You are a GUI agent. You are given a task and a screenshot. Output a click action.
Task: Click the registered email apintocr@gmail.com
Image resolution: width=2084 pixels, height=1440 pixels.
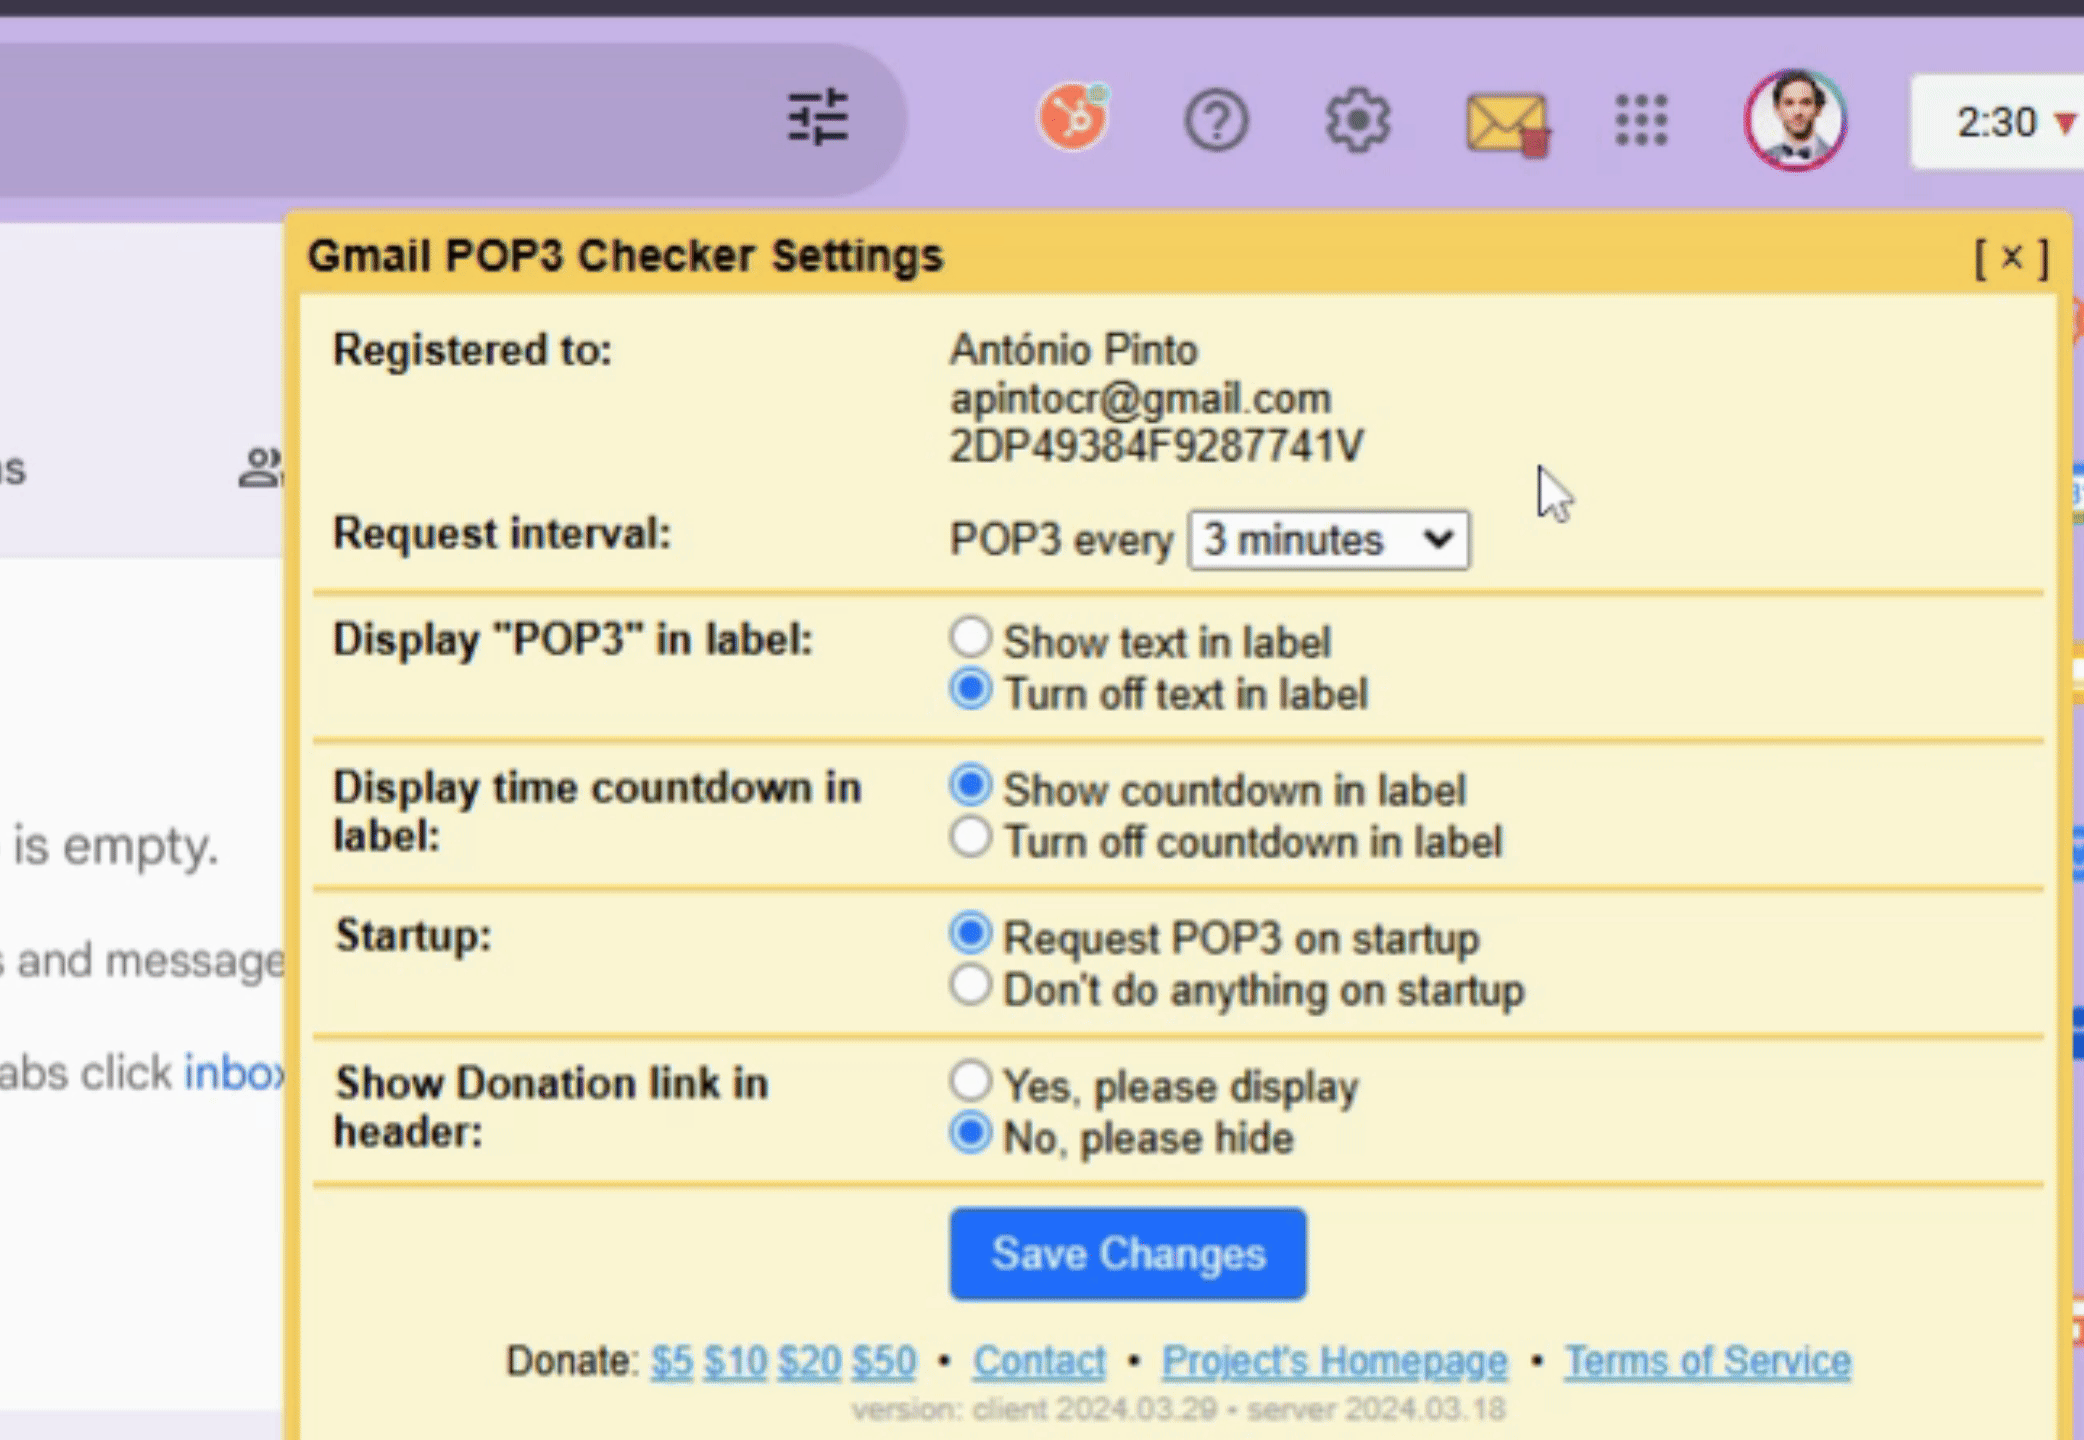point(1140,399)
